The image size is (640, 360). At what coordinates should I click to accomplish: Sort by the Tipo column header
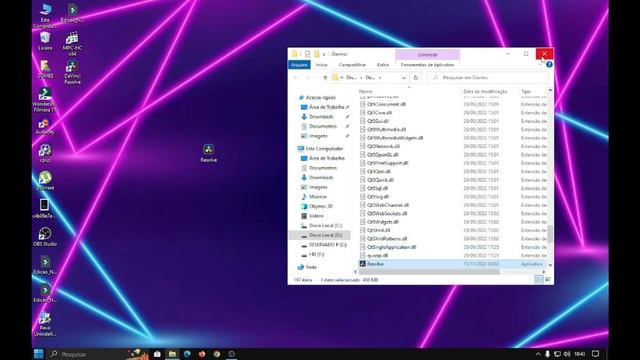click(526, 92)
